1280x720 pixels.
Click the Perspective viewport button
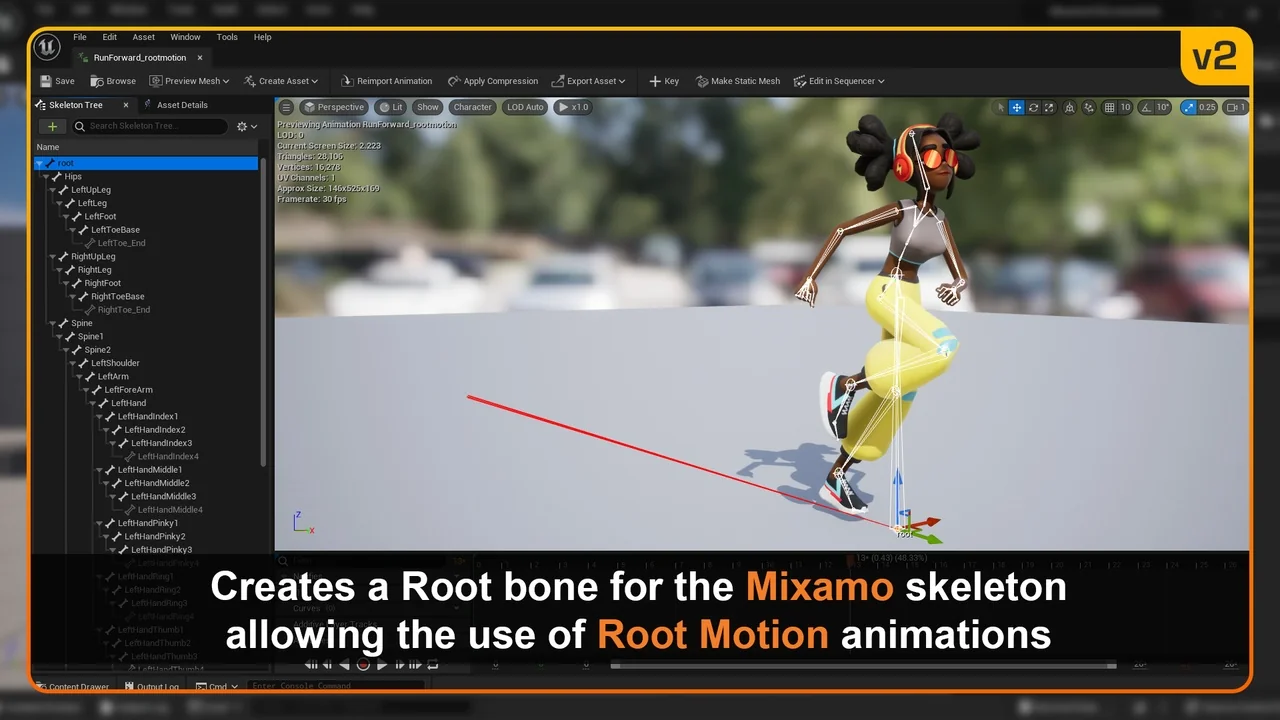[x=334, y=107]
